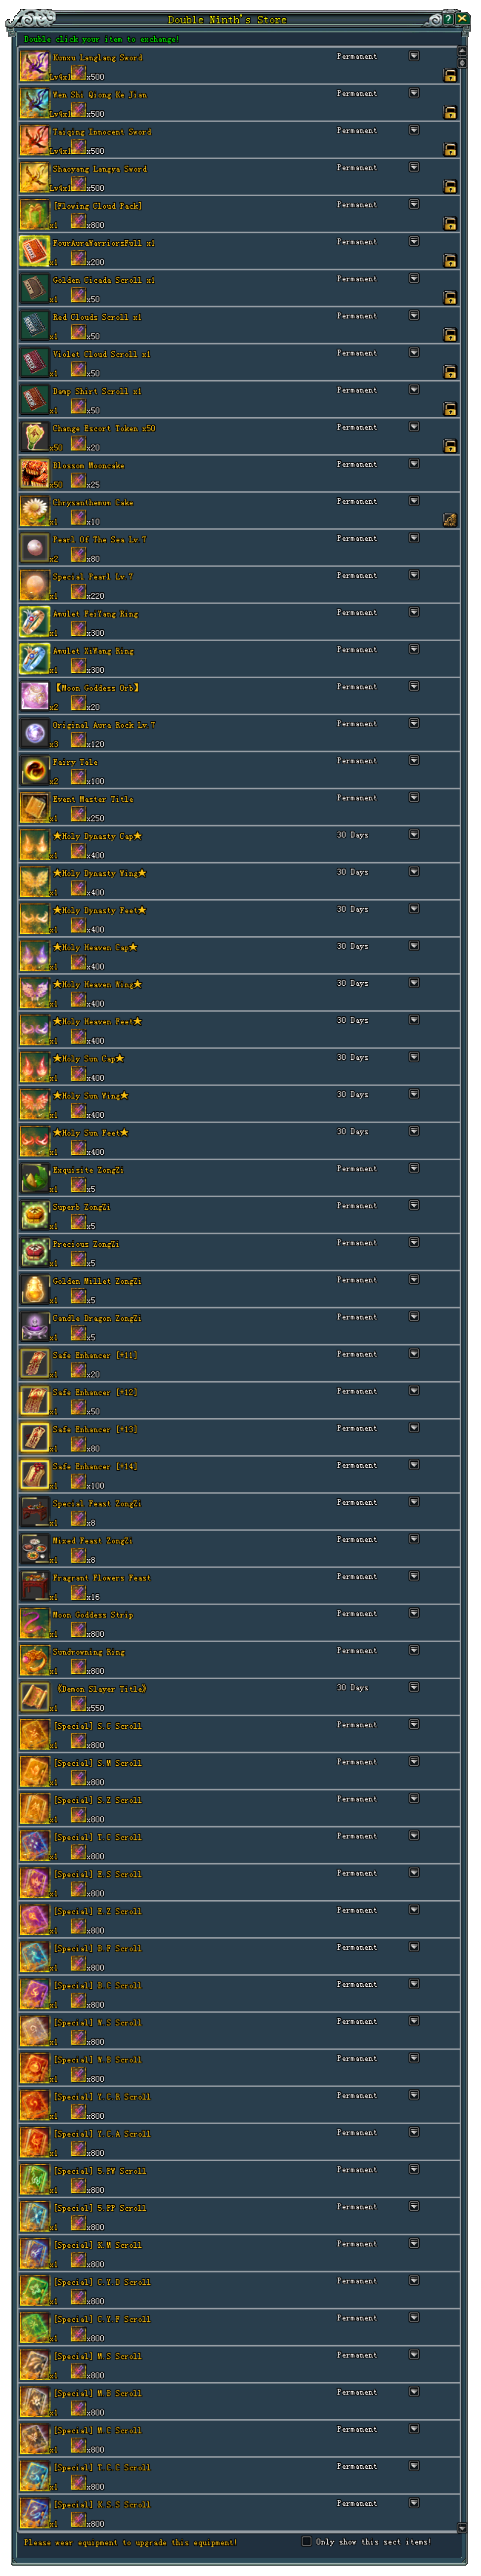Expand duration dropdown for Taiqing Innocent Sword
481x2576 pixels.
[x=414, y=131]
